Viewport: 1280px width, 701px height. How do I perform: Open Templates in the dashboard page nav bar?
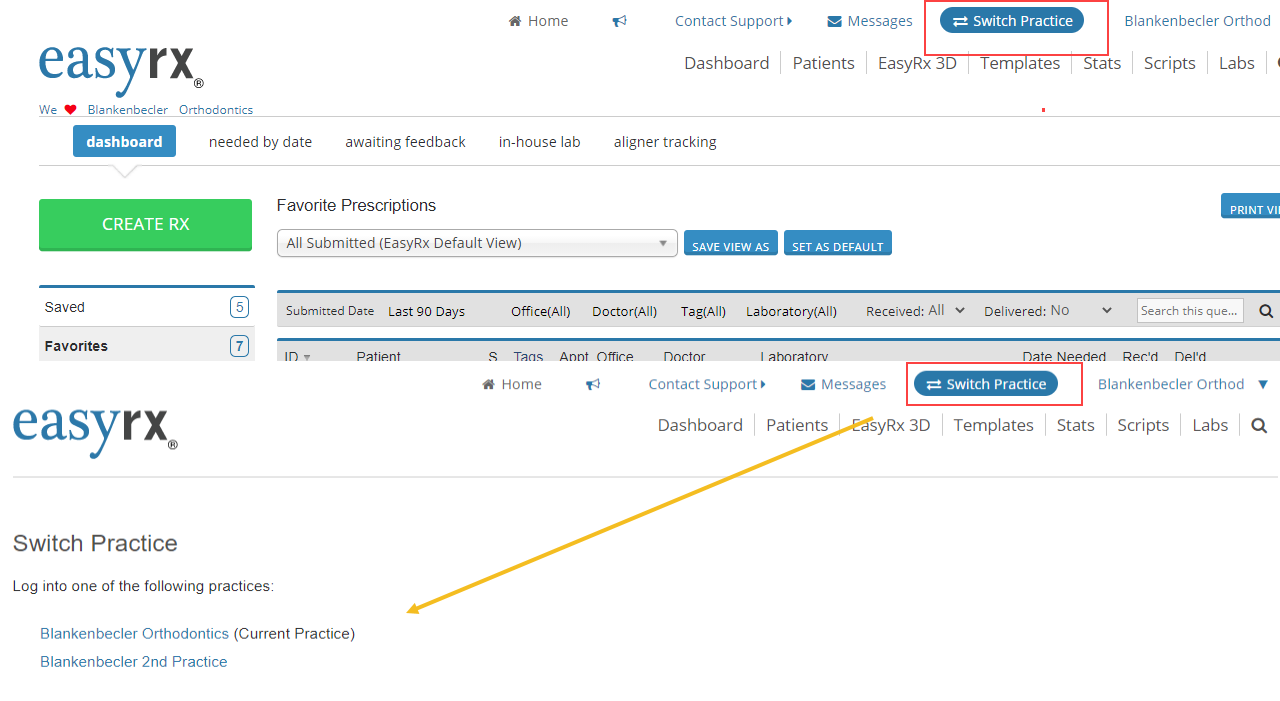click(x=1019, y=63)
